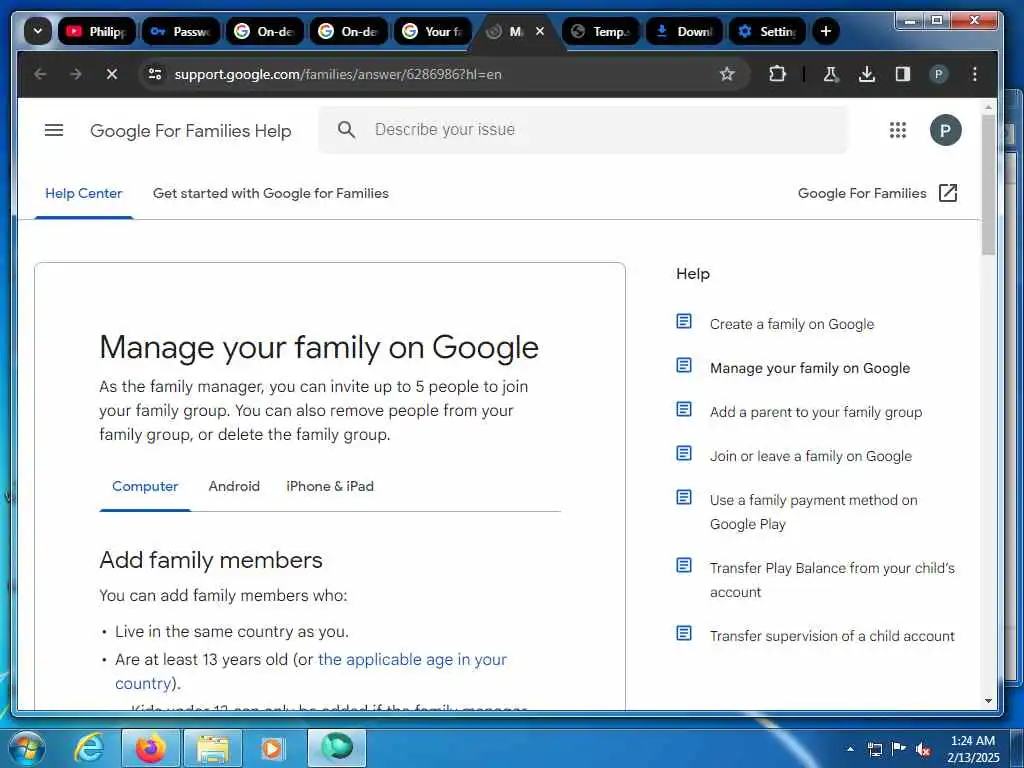Open Chrome Labs flask icon
The height and width of the screenshot is (768, 1024).
tap(831, 74)
